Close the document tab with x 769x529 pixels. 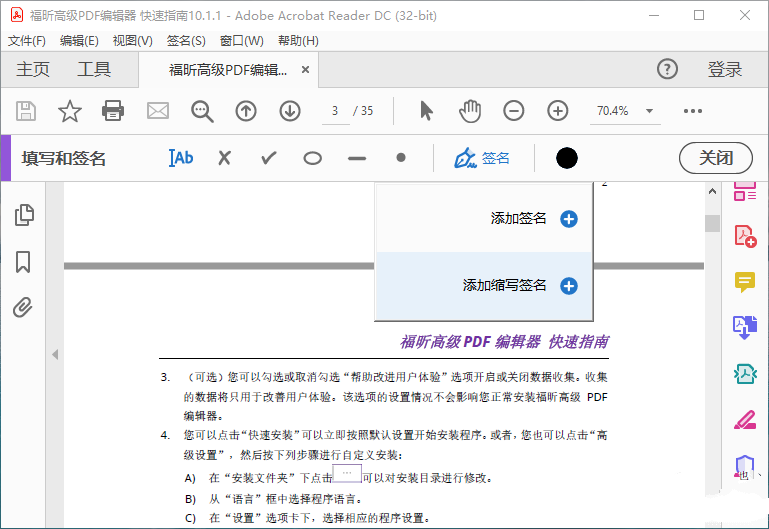(305, 70)
